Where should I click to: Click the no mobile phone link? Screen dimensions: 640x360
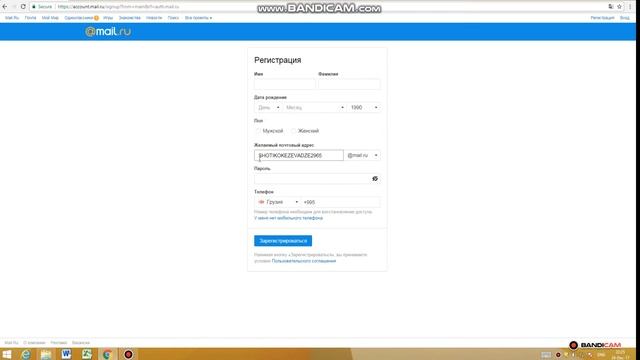click(x=289, y=218)
